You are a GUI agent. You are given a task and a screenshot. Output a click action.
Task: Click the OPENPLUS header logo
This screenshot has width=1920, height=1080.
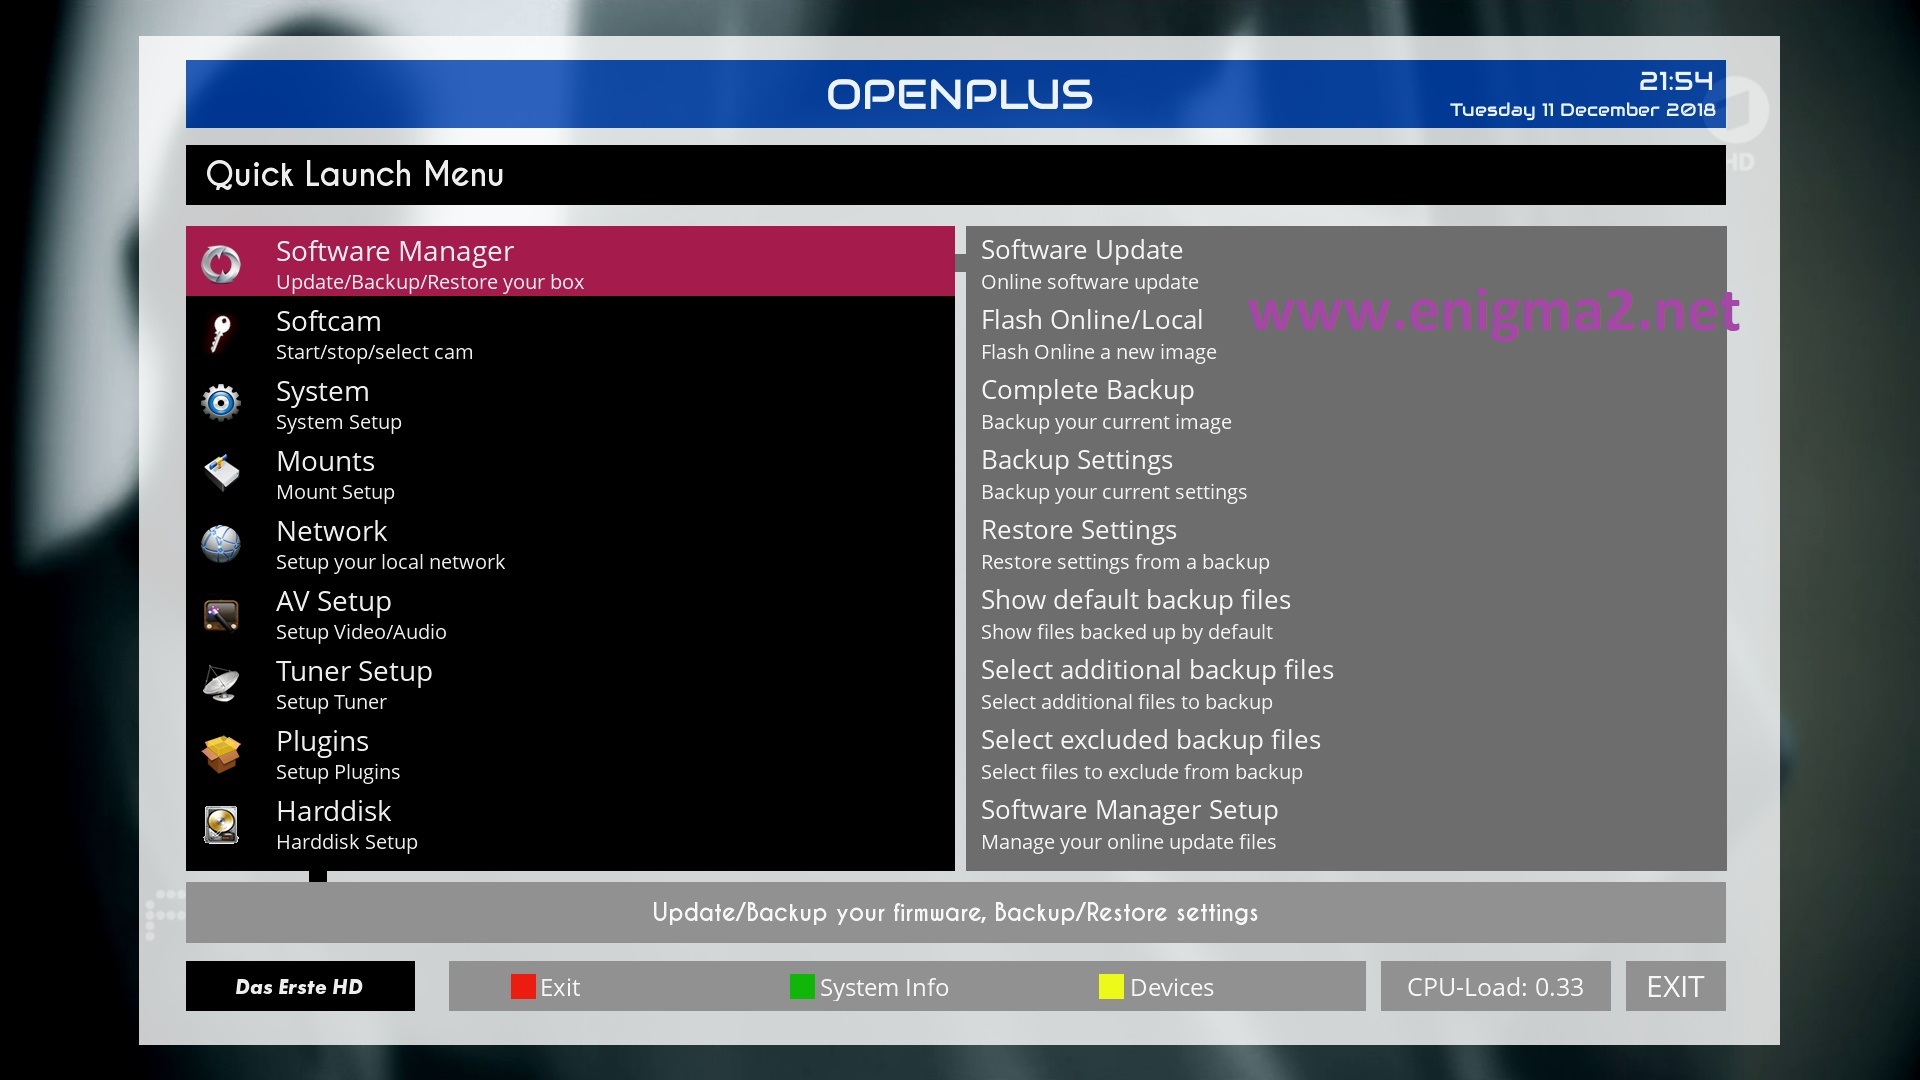(960, 94)
